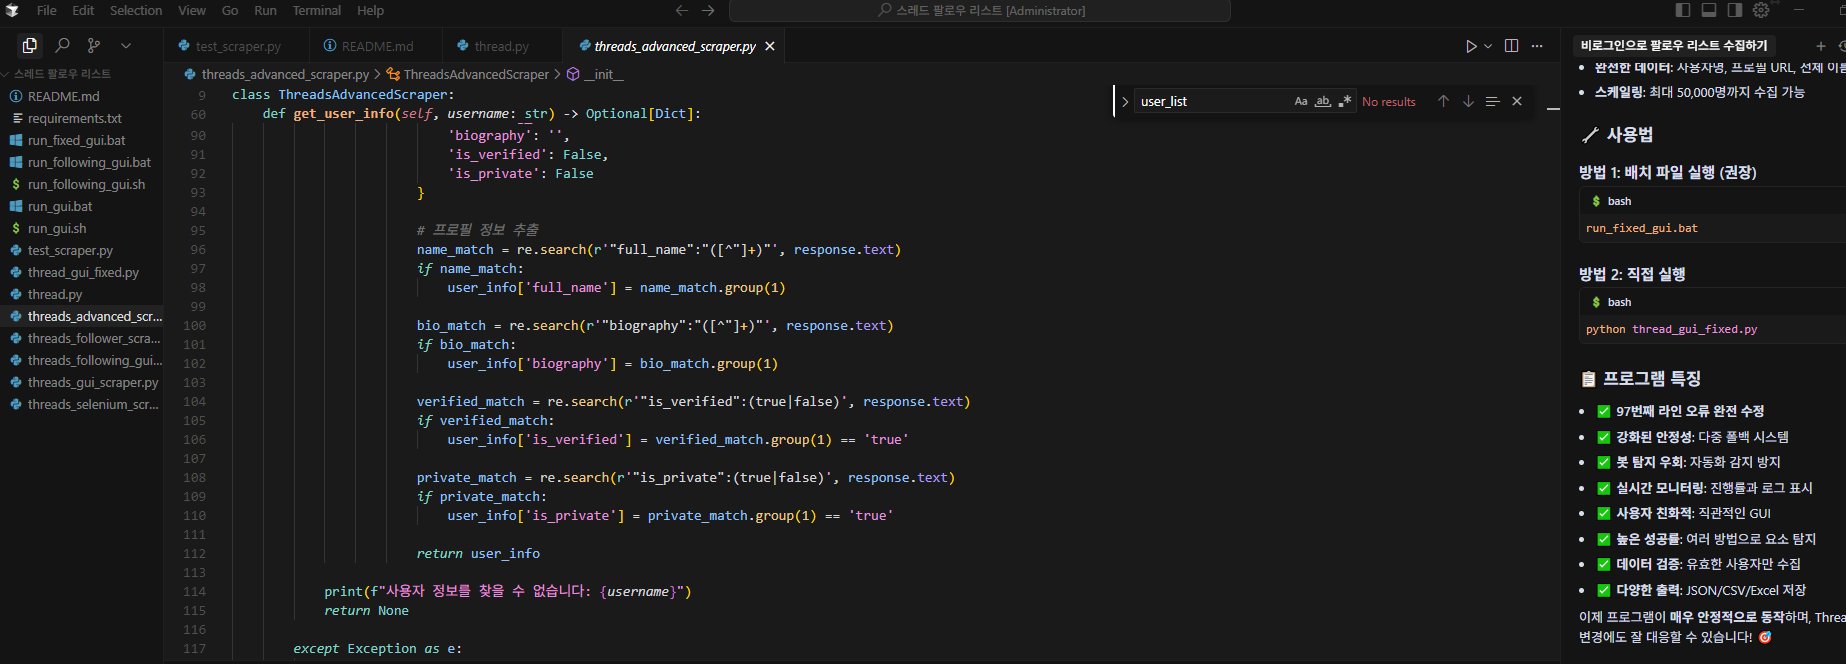Collapse the 스레드 팔로우 리스트 folder
1846x664 pixels.
tap(62, 74)
